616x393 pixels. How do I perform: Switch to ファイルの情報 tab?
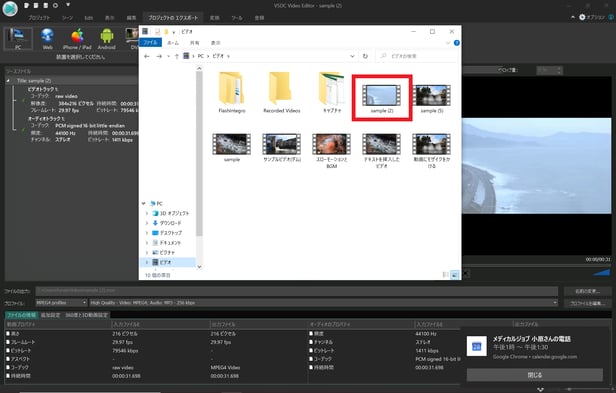22,315
